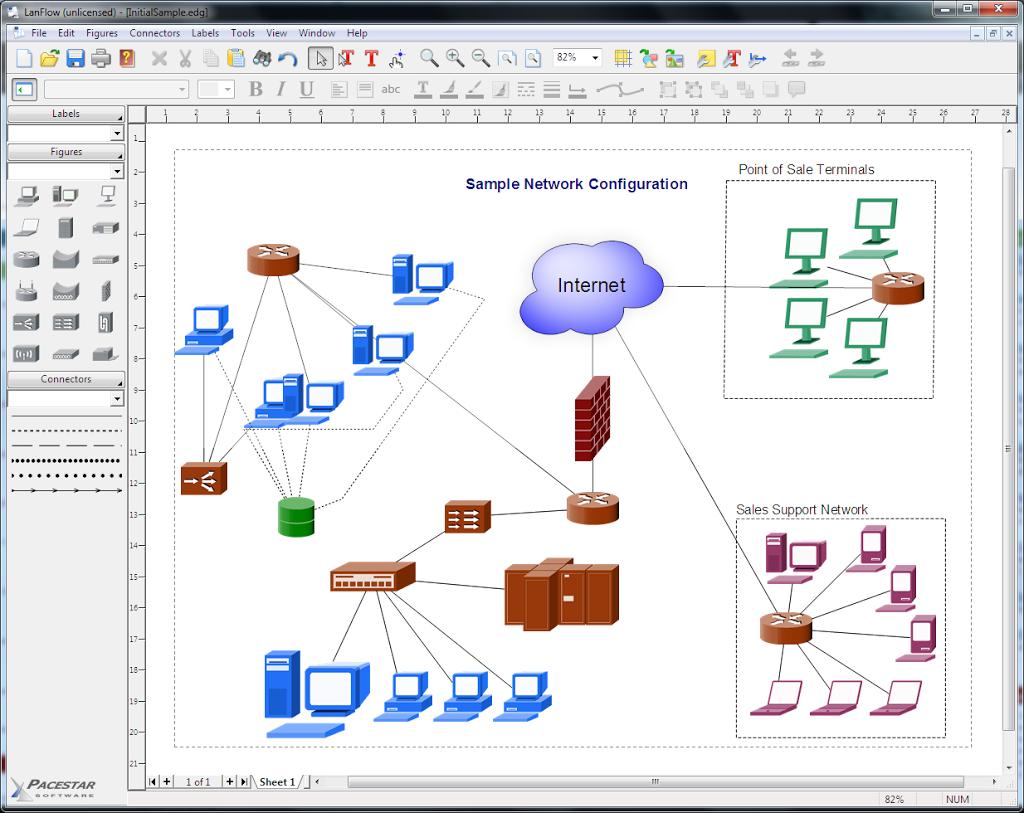
Task: Import figure with the shapes icon
Action: 648,59
